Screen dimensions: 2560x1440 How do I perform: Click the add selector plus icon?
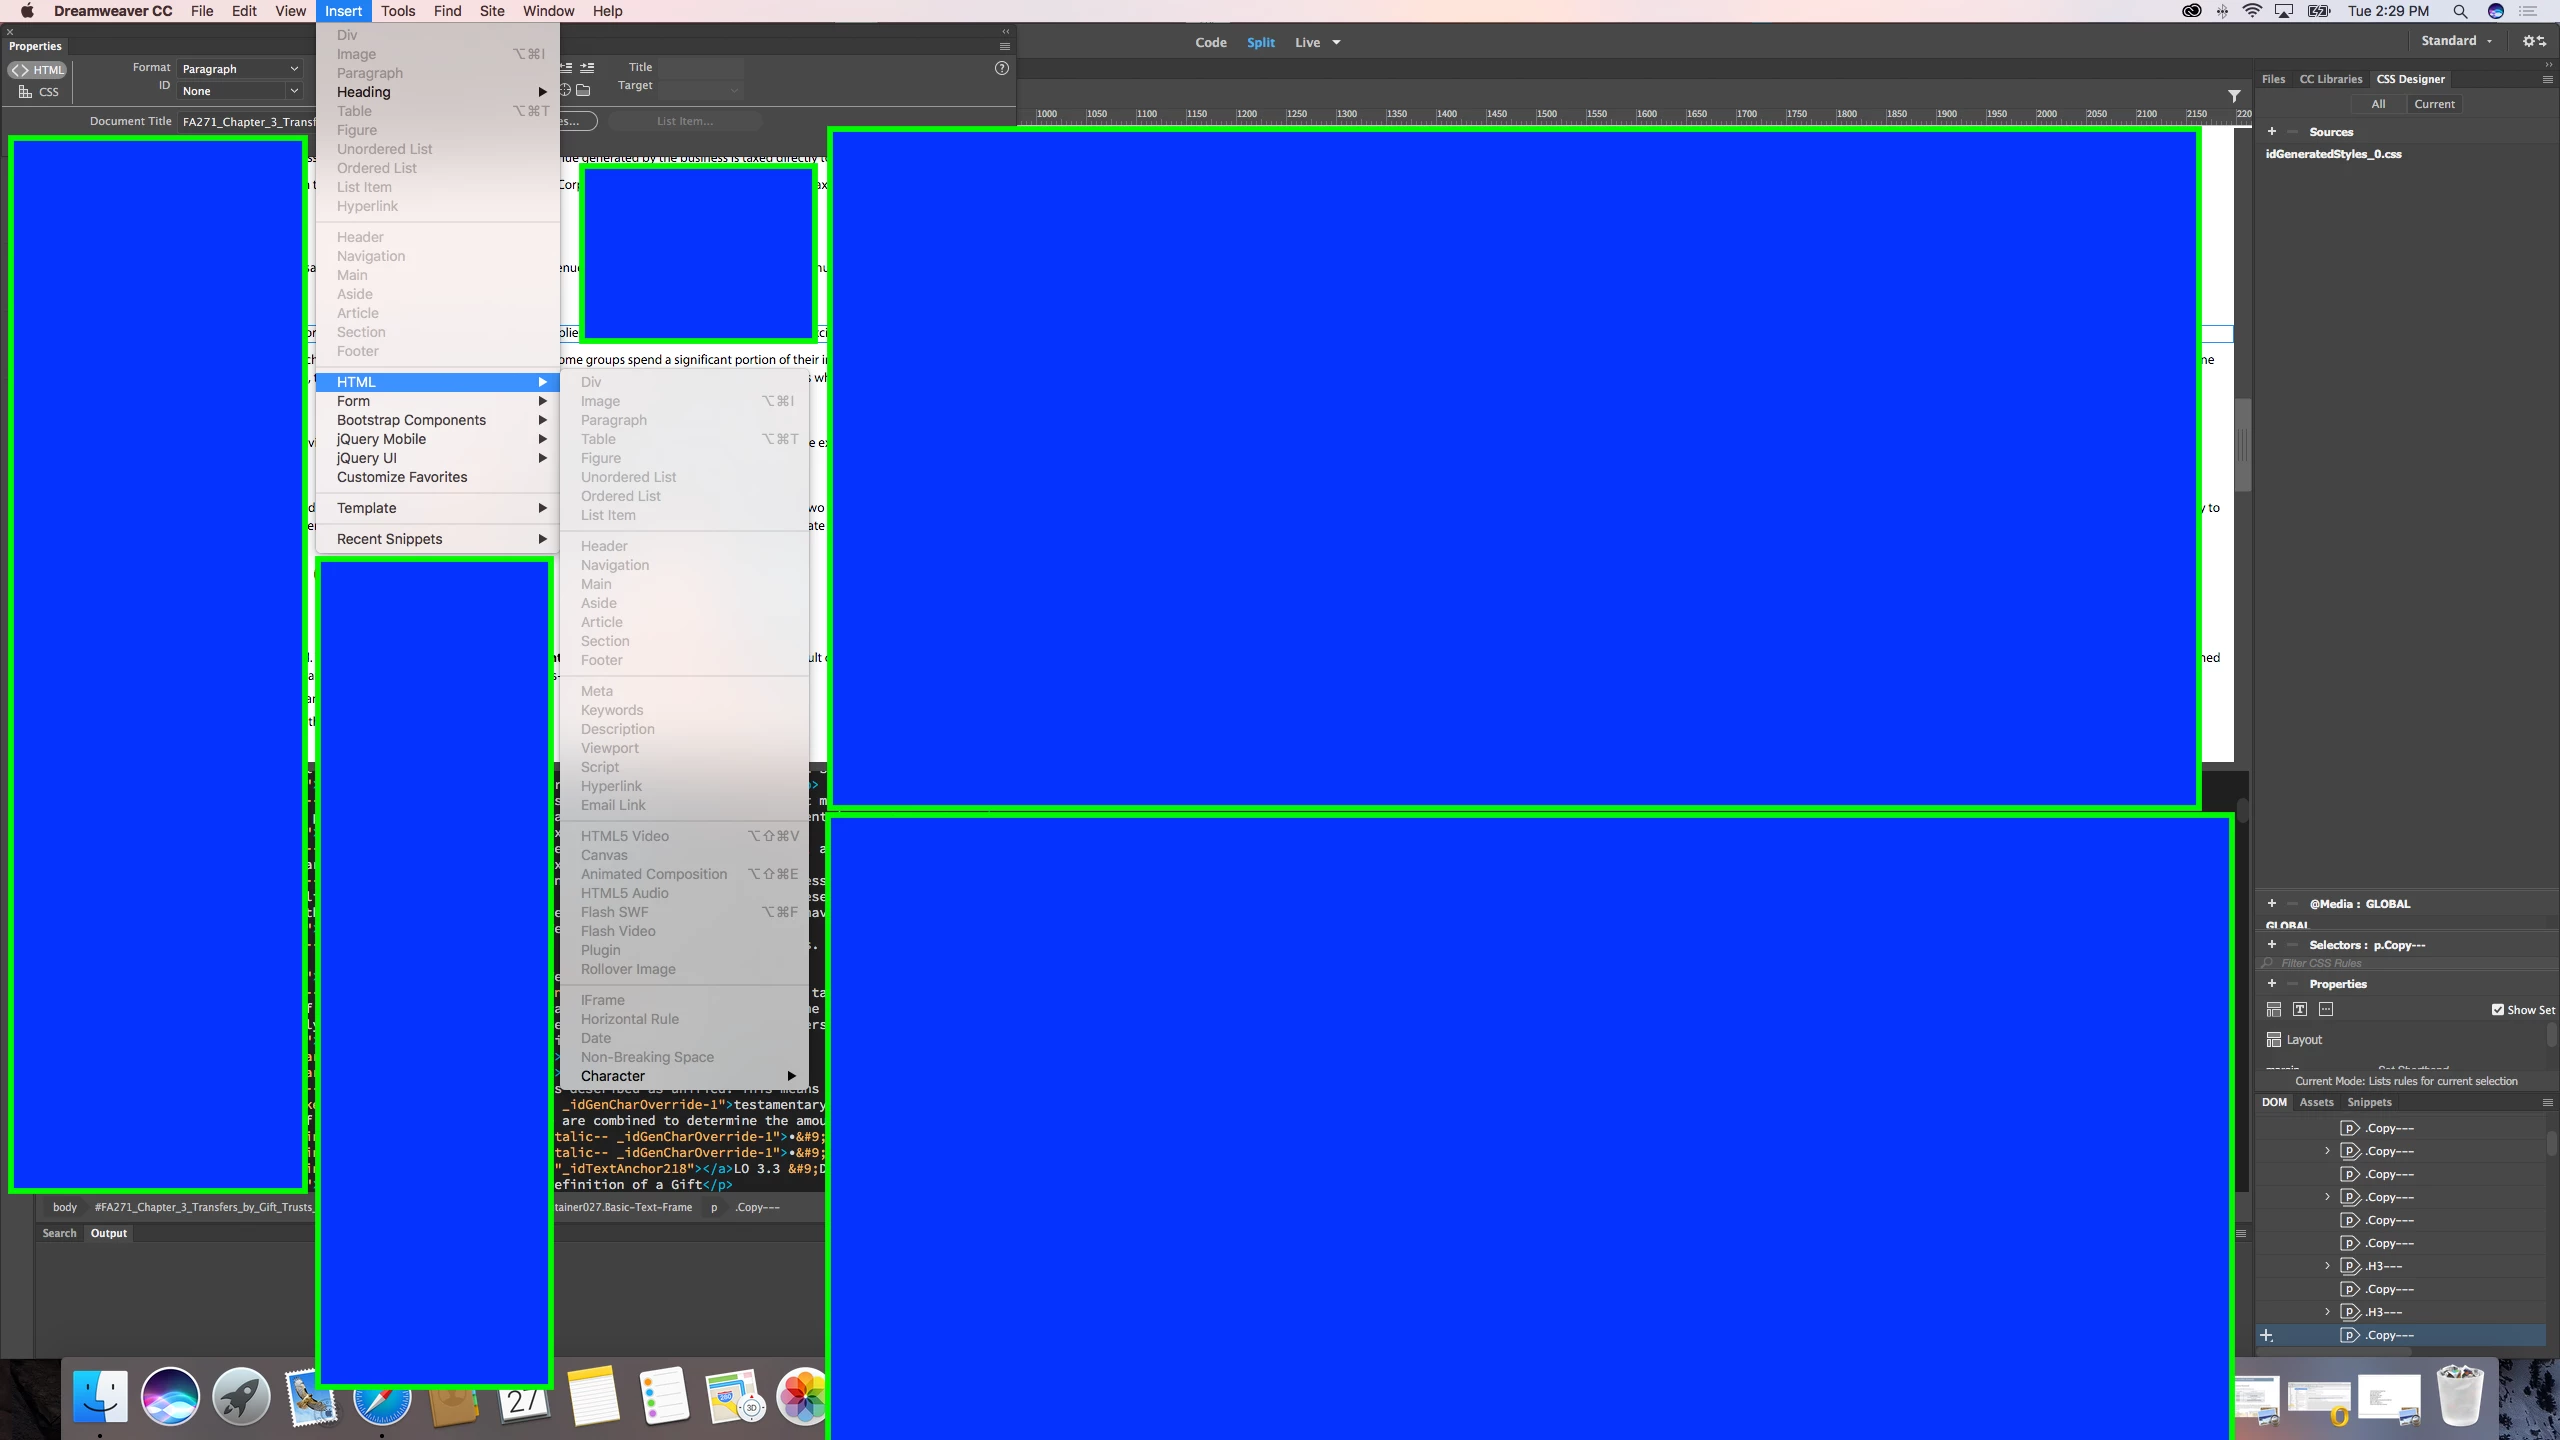(x=2271, y=945)
